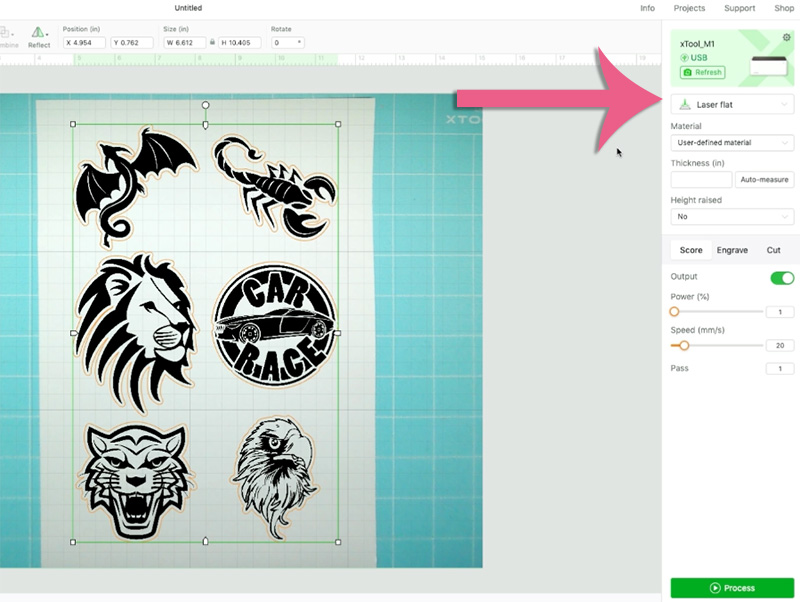Switch to the Cut tab
The height and width of the screenshot is (602, 800).
pyautogui.click(x=773, y=250)
